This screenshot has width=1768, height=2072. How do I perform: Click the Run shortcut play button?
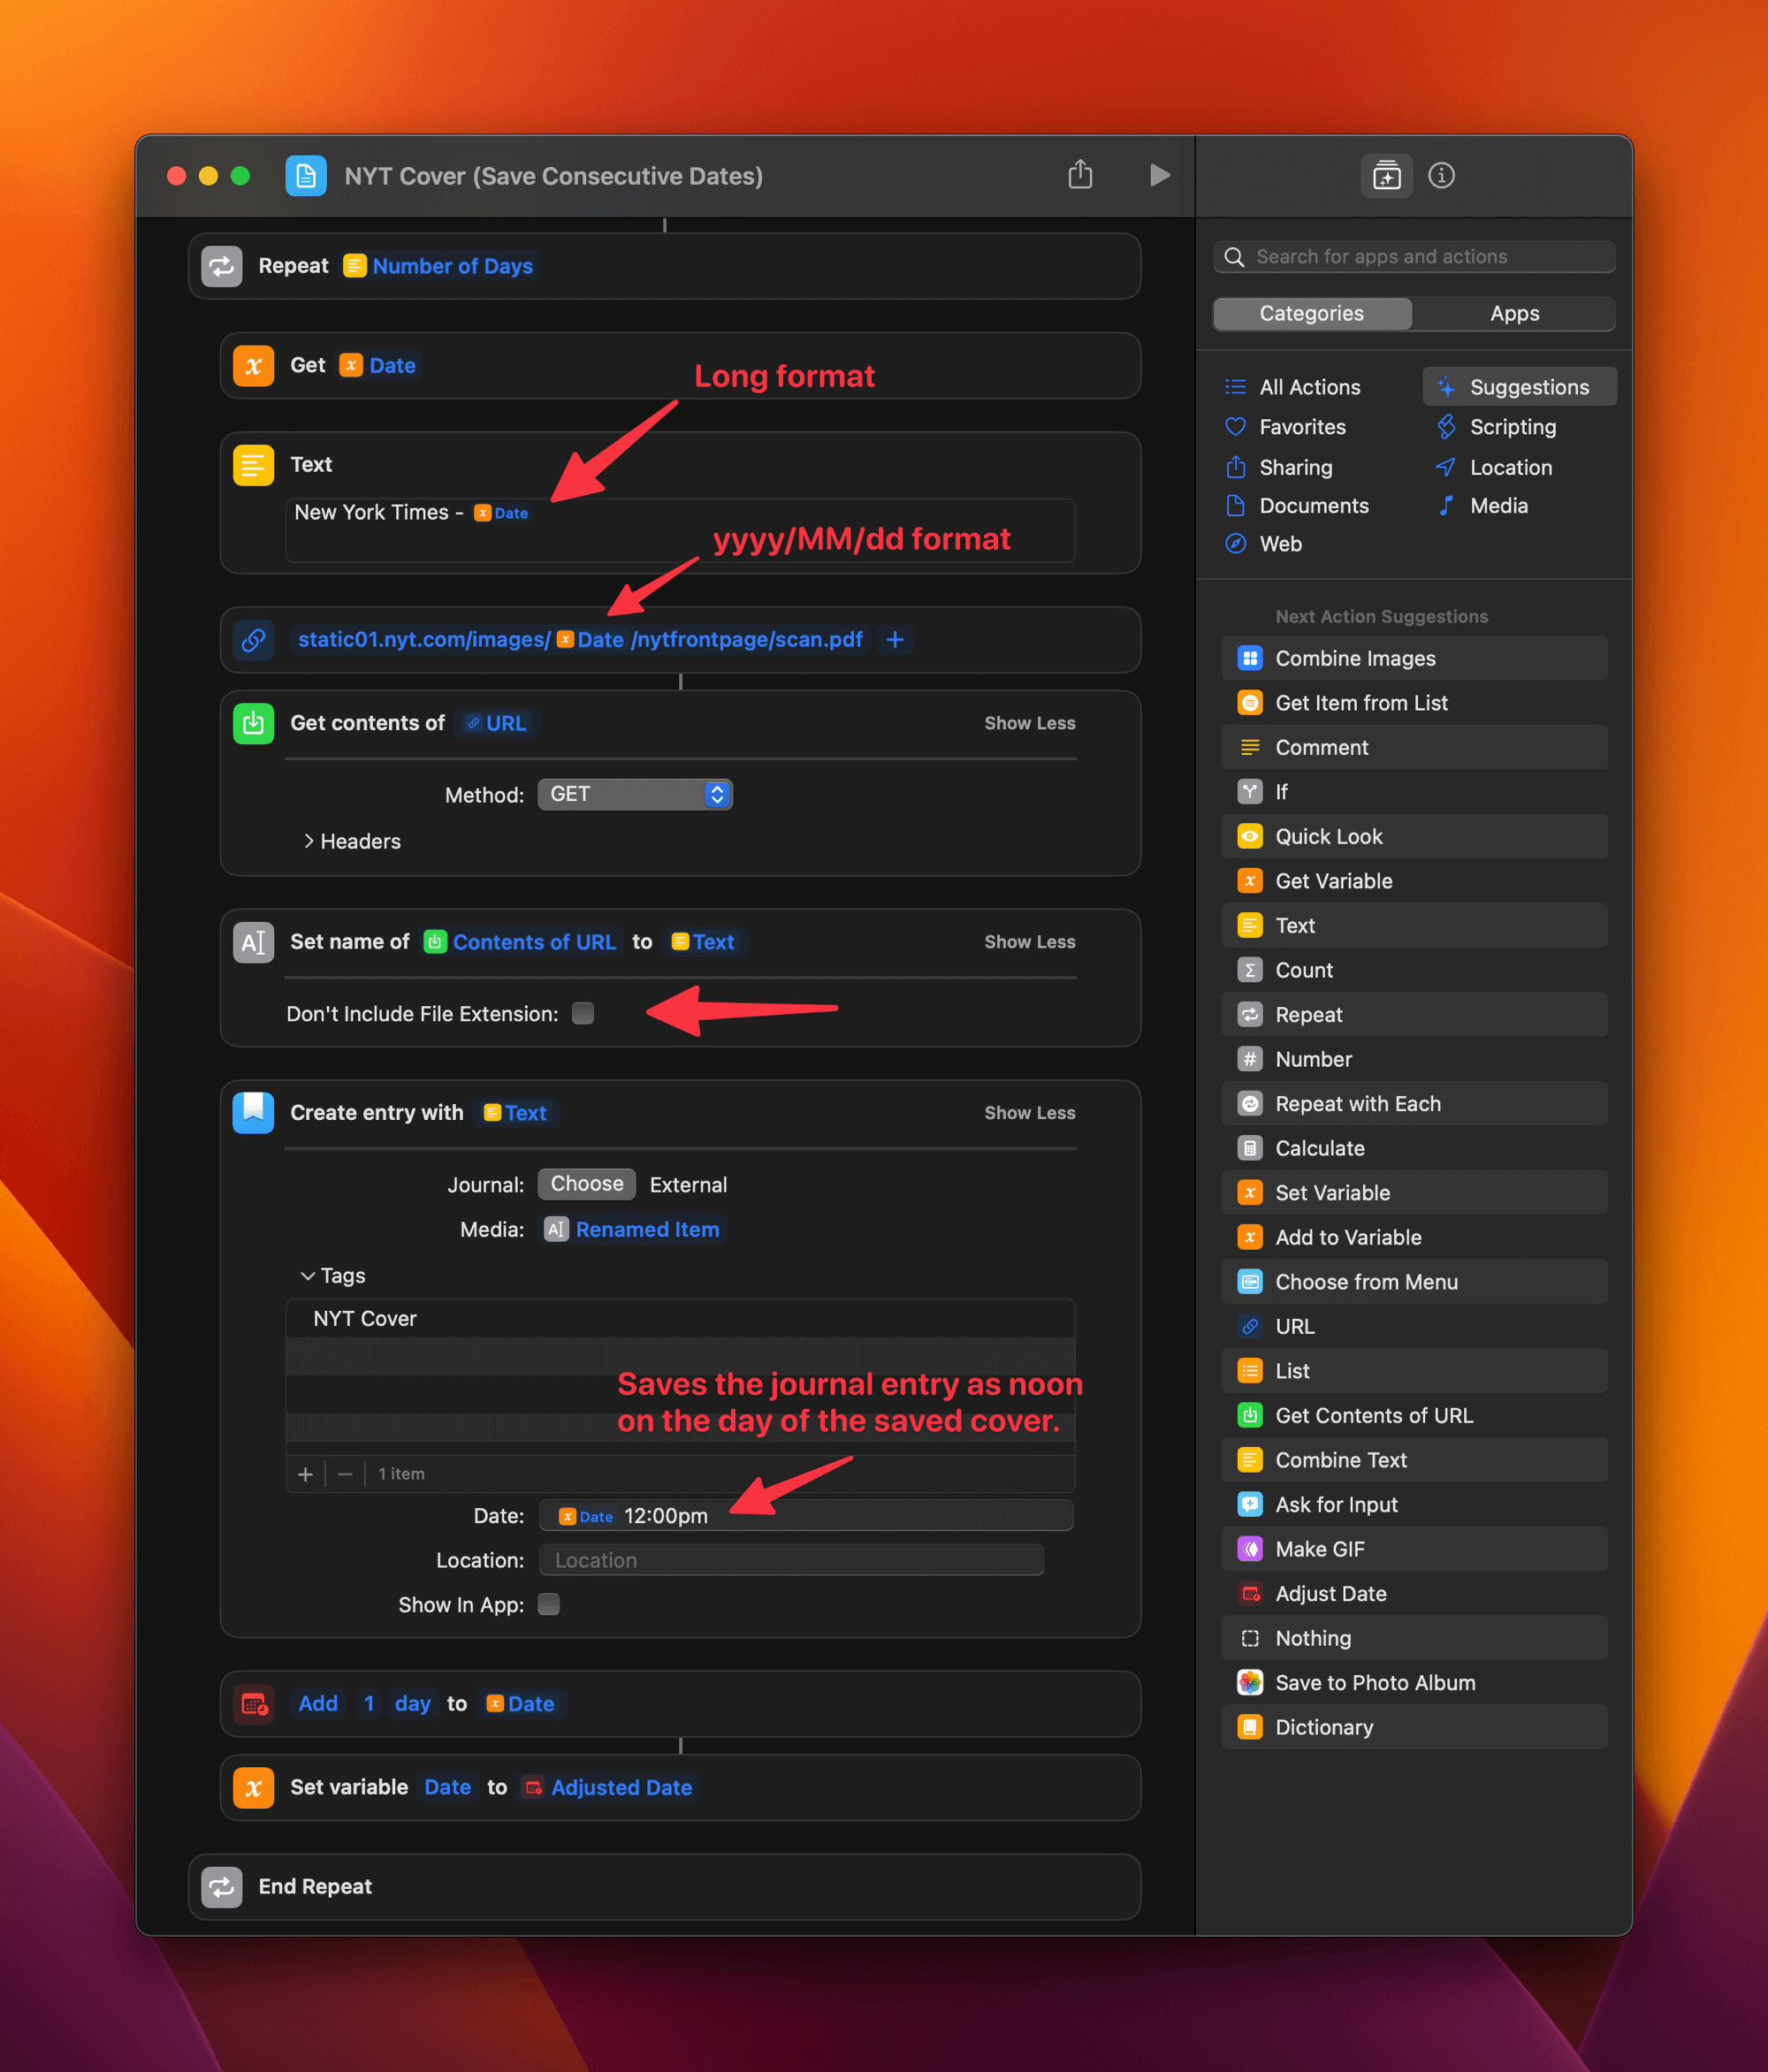(x=1158, y=176)
